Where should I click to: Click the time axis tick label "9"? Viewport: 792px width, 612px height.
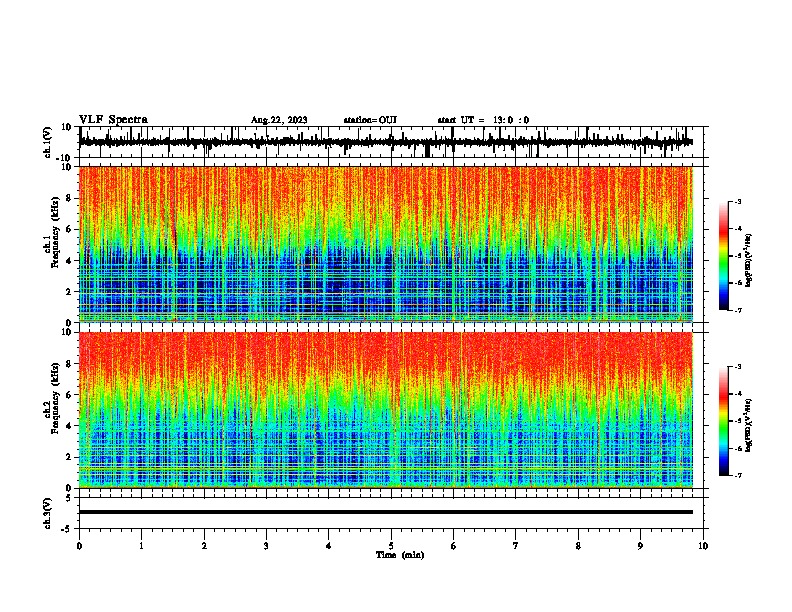tap(640, 546)
